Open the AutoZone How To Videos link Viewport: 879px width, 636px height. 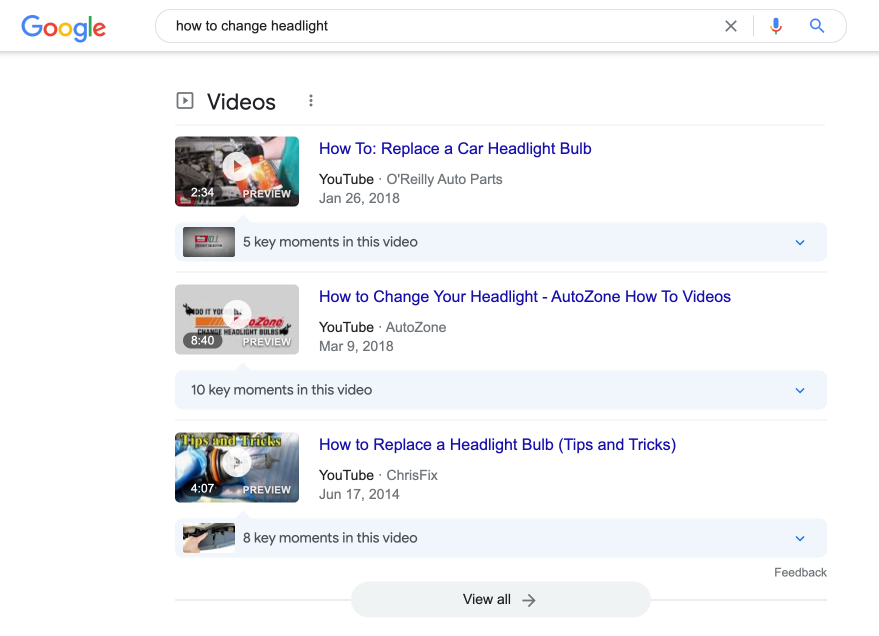pos(525,296)
